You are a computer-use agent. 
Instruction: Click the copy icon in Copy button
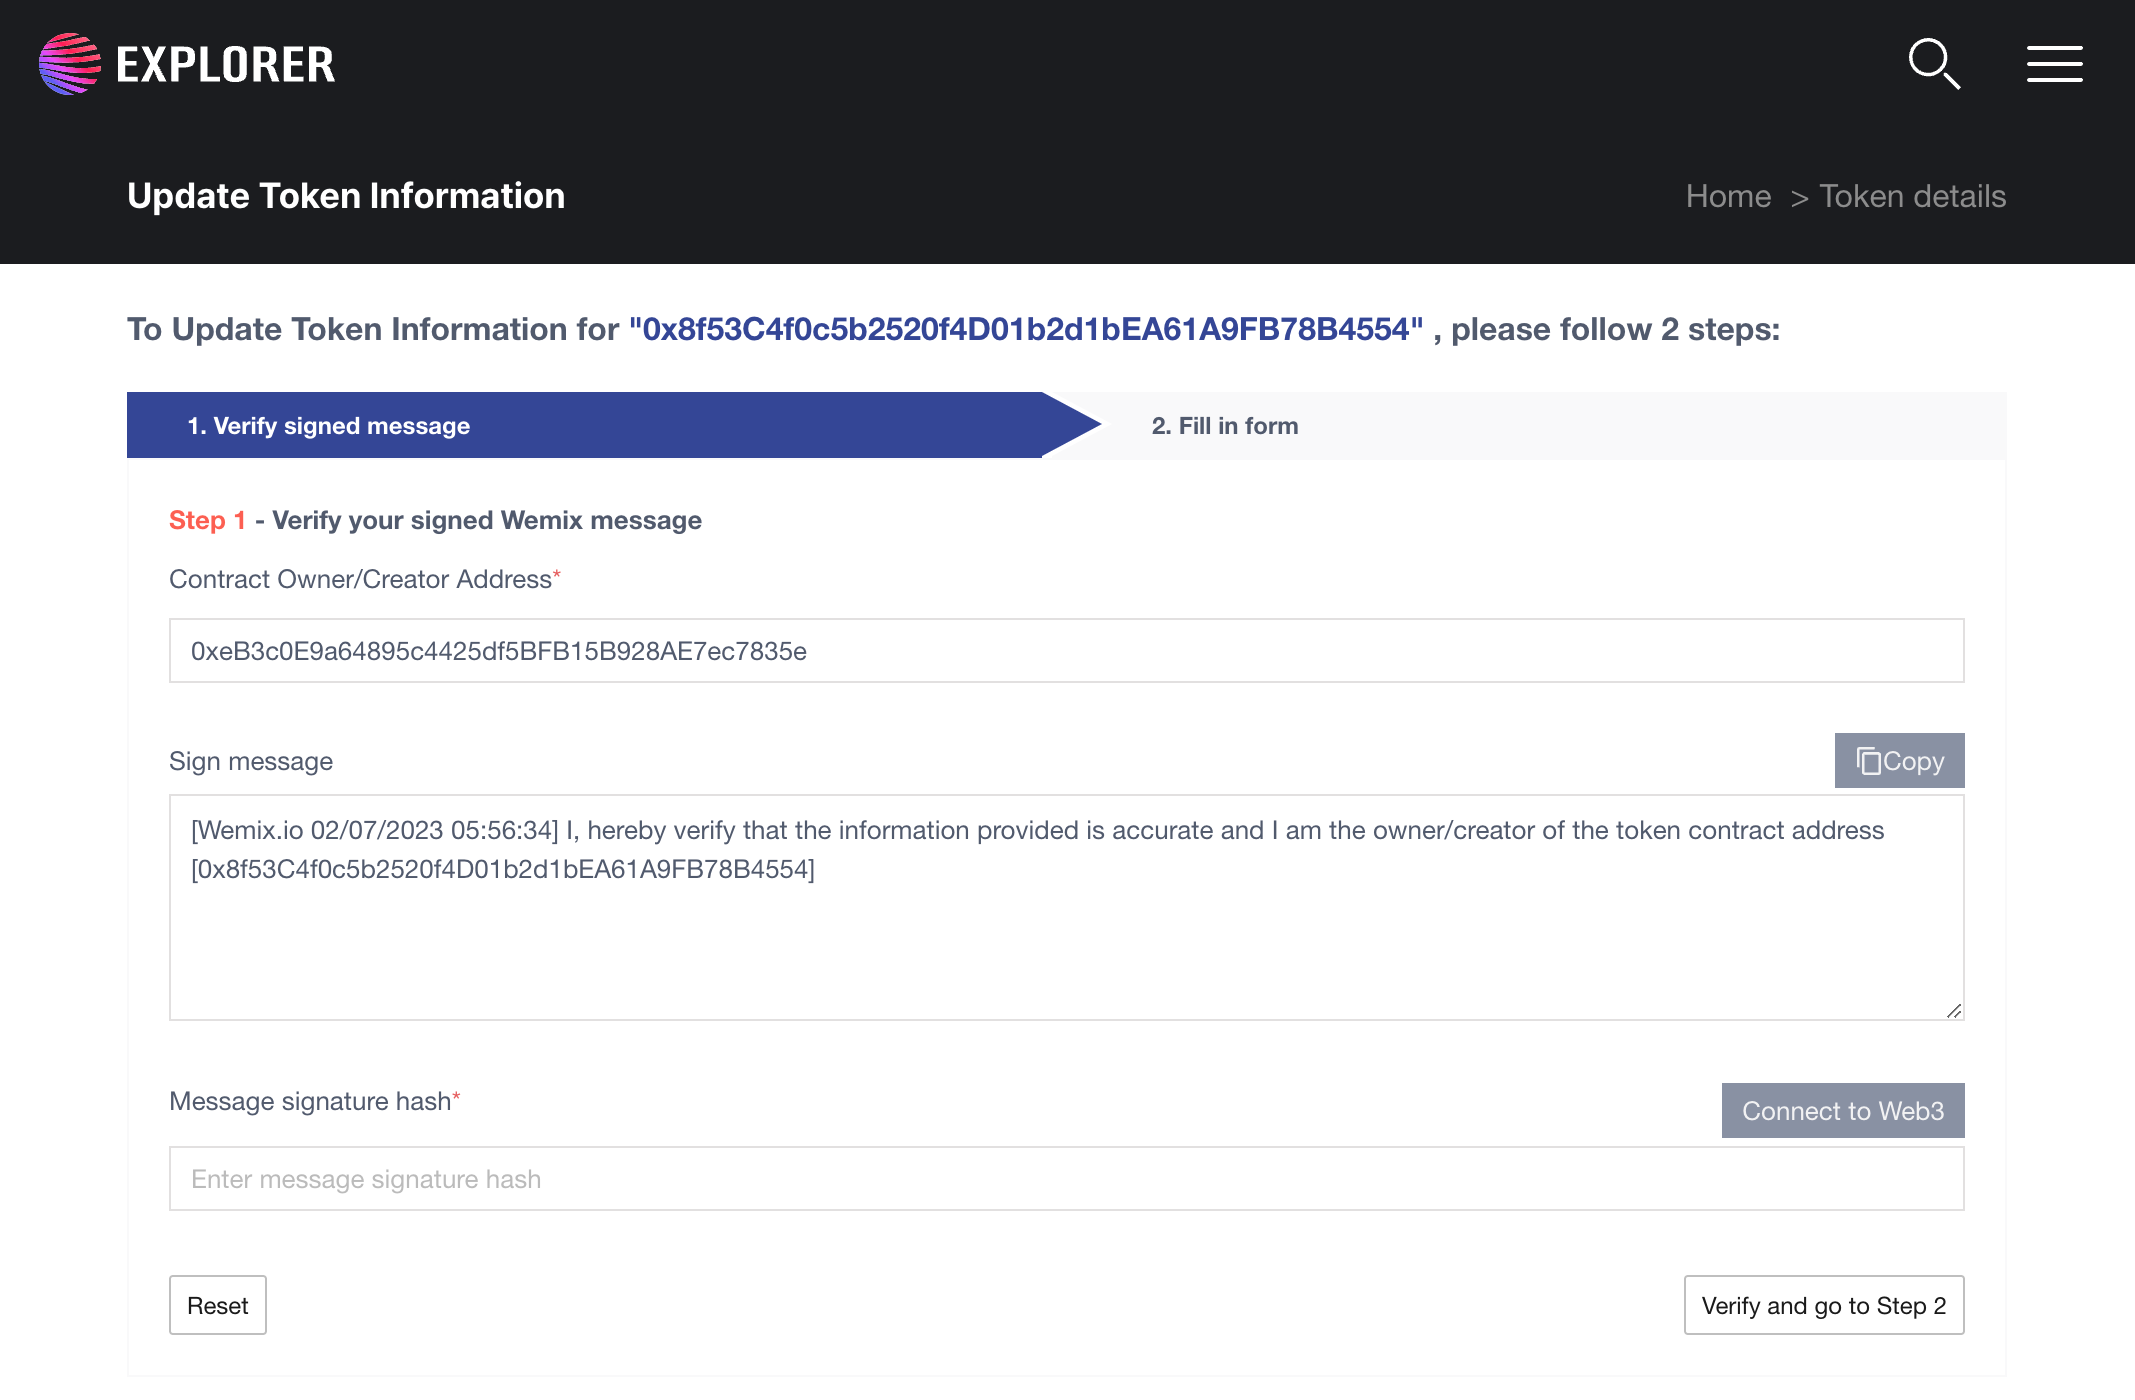click(1867, 761)
